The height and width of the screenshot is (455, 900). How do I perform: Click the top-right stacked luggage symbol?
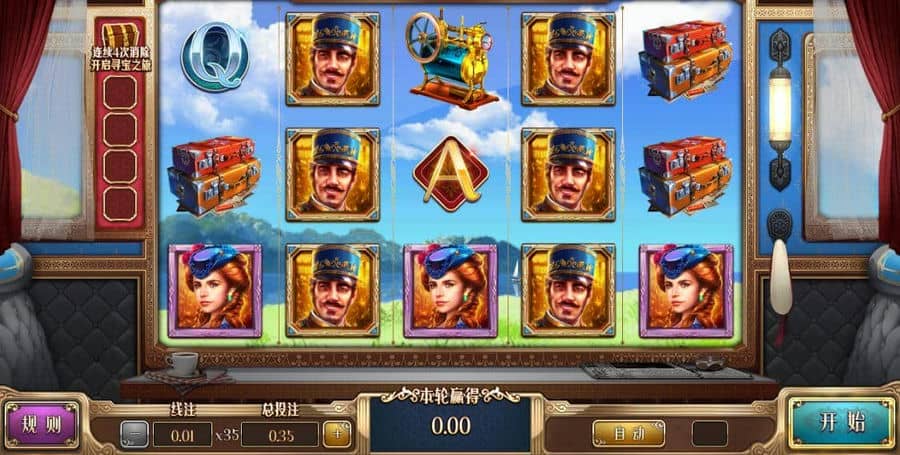685,61
